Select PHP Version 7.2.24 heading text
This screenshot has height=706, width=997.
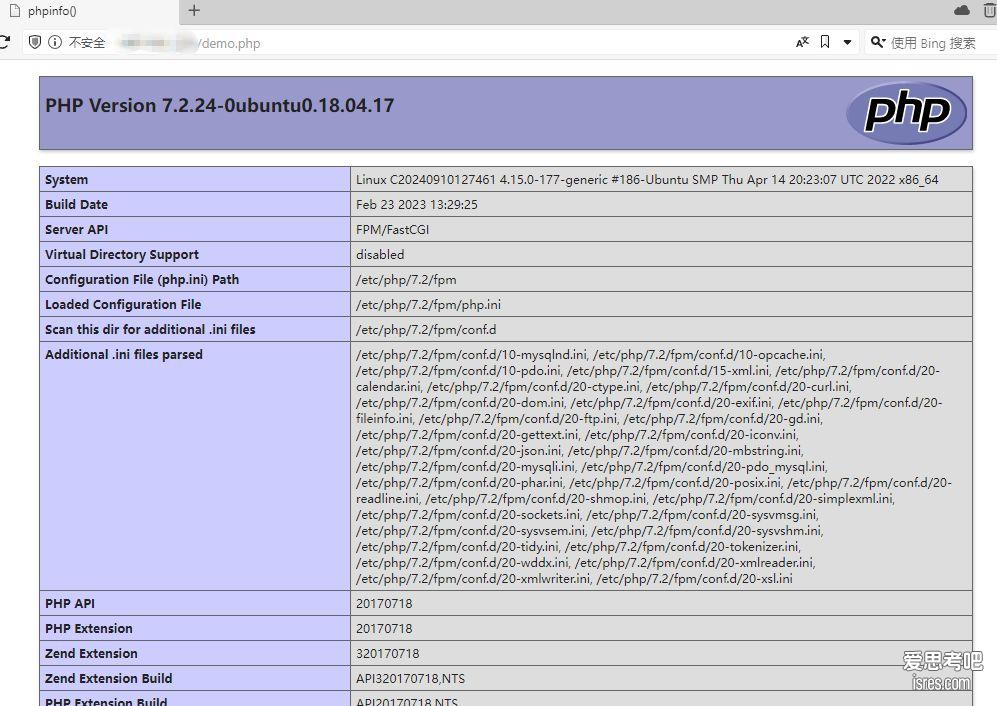coord(219,106)
